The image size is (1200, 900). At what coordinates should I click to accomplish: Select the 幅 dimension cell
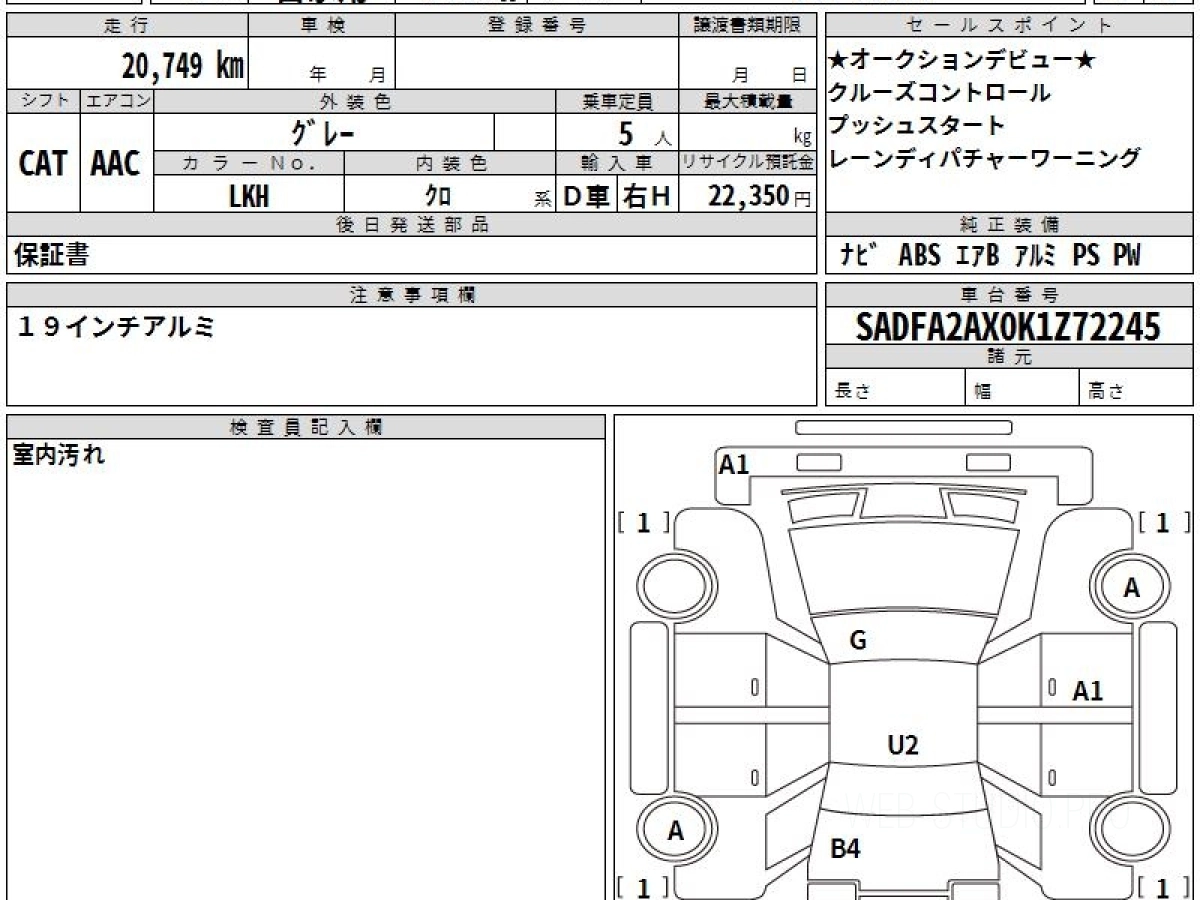pyautogui.click(x=1022, y=388)
